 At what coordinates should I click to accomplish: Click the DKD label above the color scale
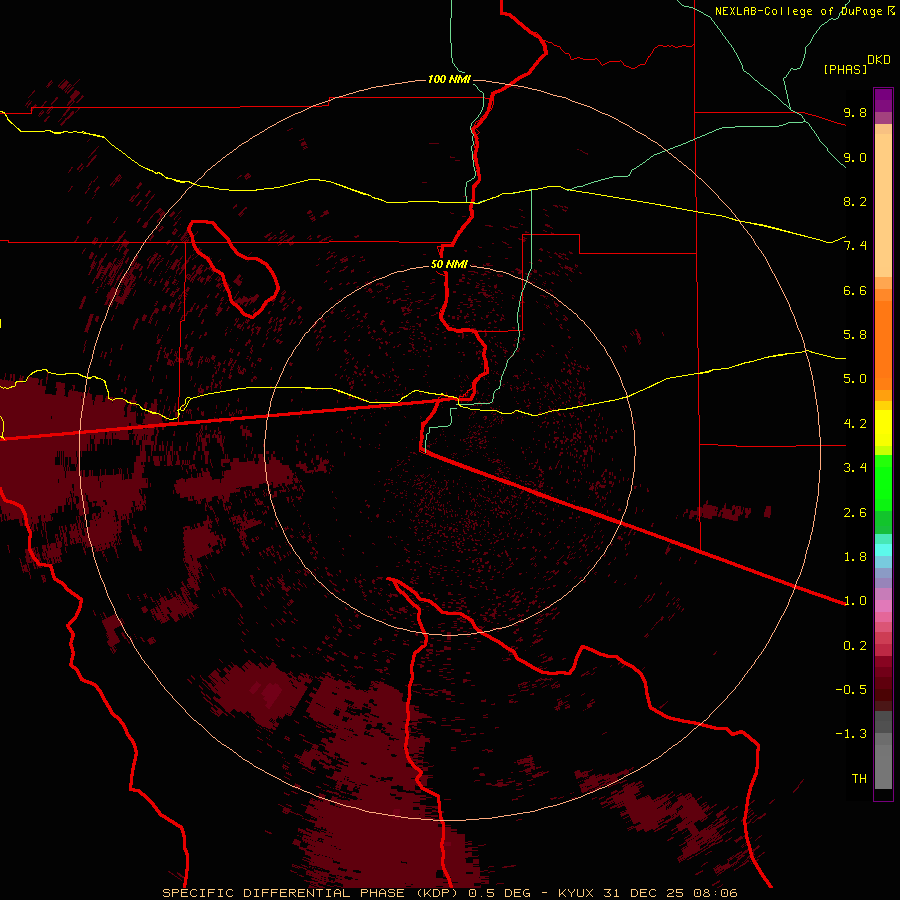point(879,60)
